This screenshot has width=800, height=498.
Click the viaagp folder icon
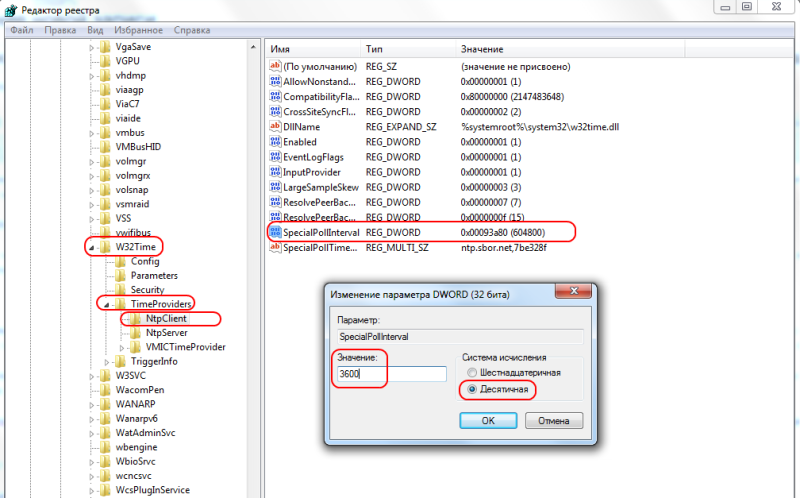[105, 89]
